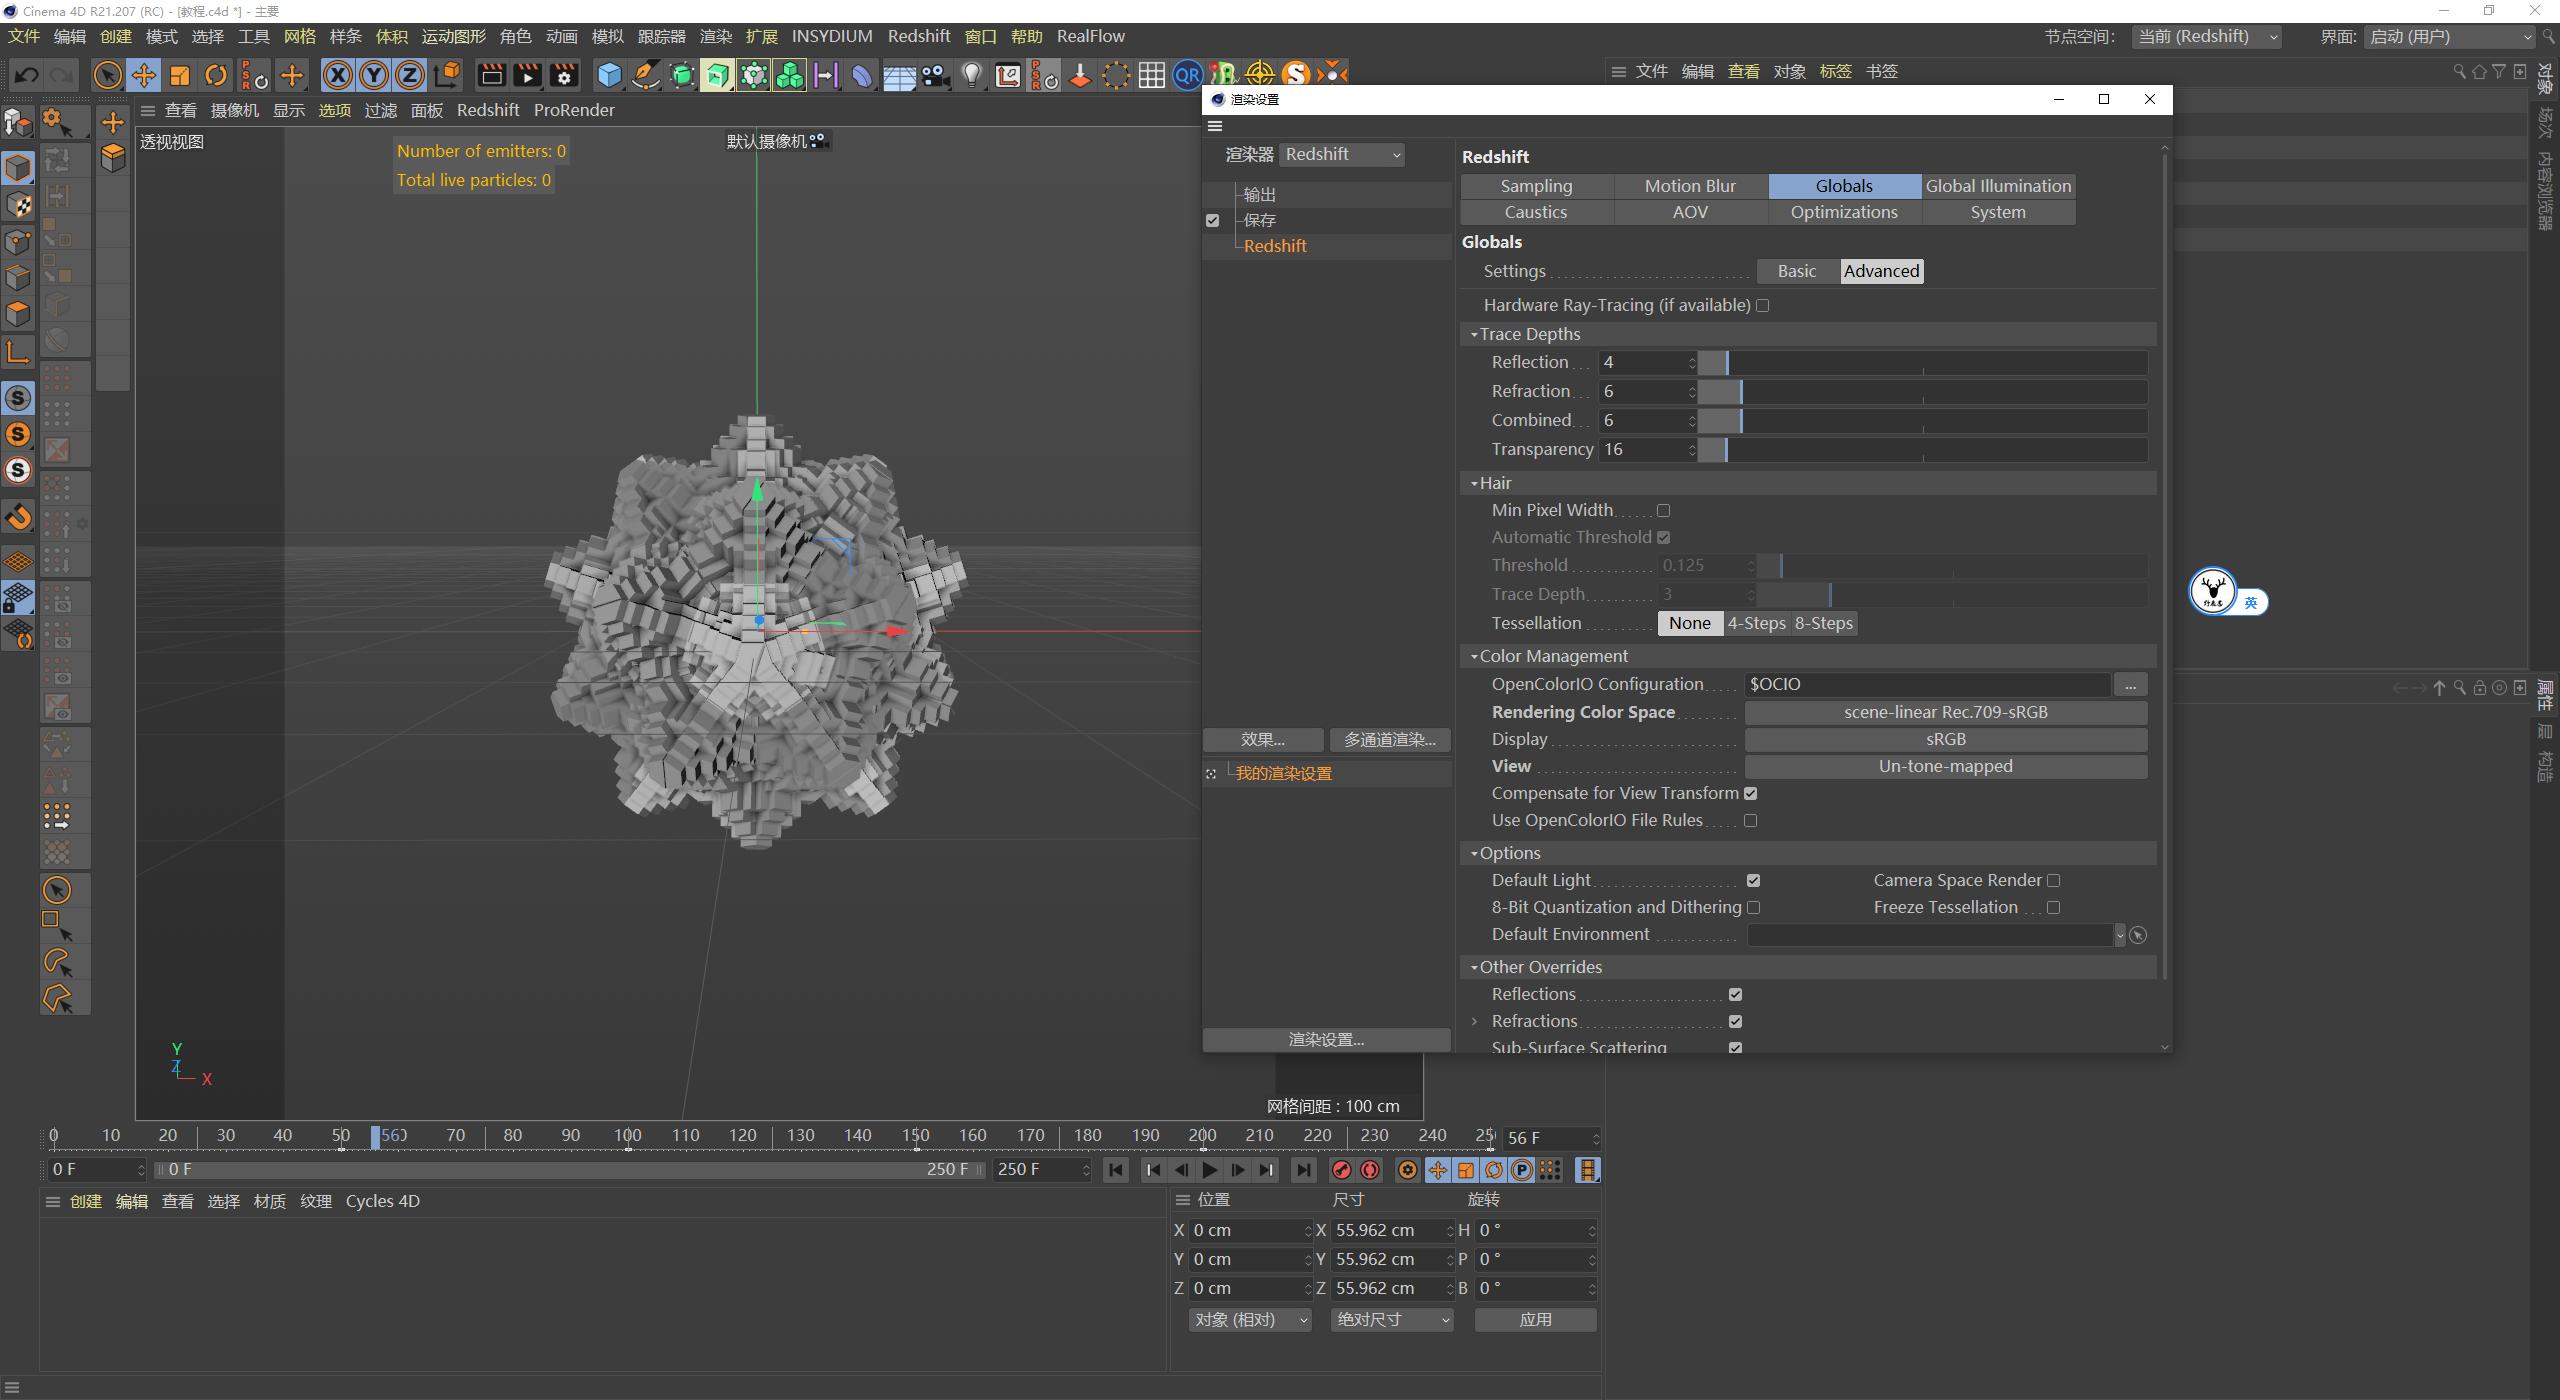This screenshot has width=2560, height=1400.
Task: Uncheck Default Light option
Action: coord(1754,880)
